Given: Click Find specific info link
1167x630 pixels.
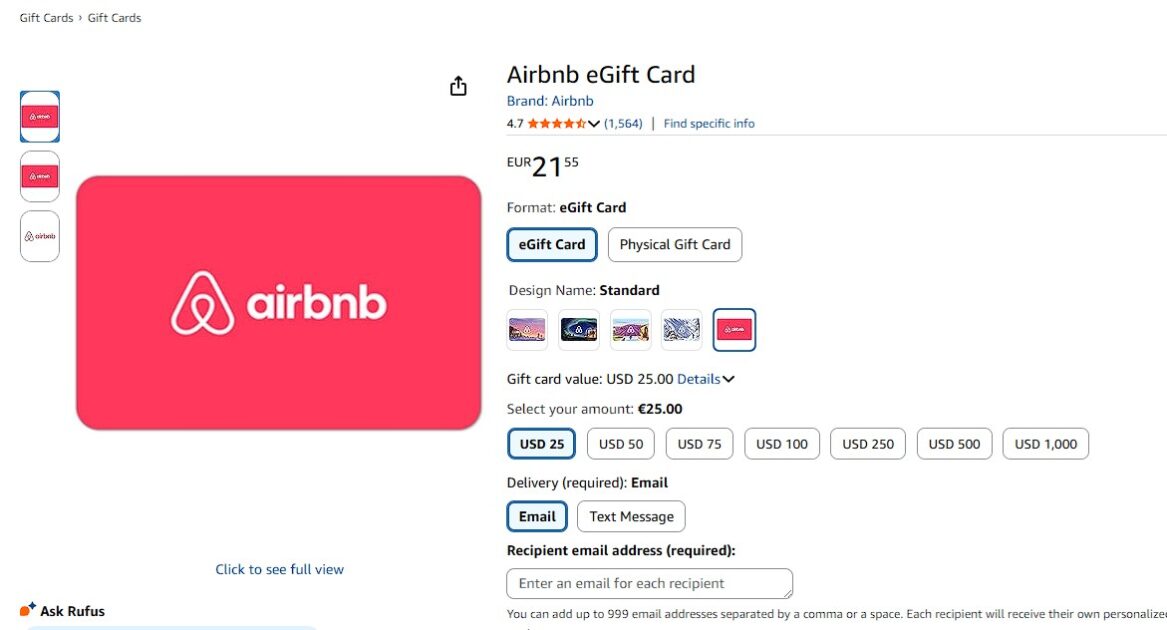Looking at the screenshot, I should point(709,124).
